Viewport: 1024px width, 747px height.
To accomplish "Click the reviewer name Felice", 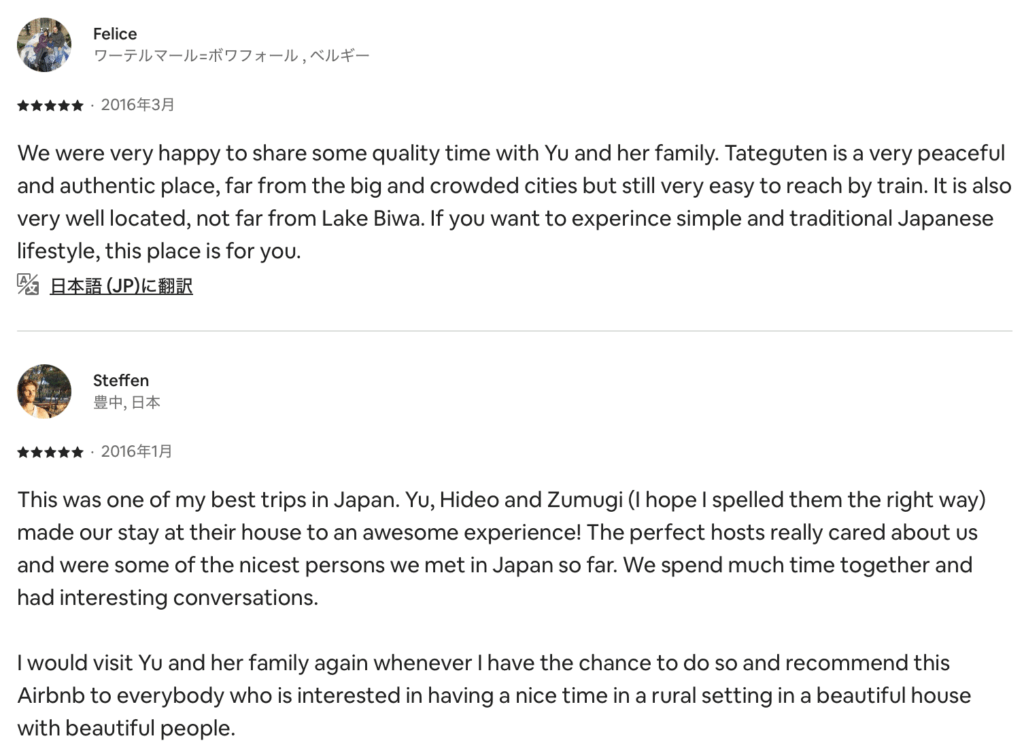I will 115,34.
